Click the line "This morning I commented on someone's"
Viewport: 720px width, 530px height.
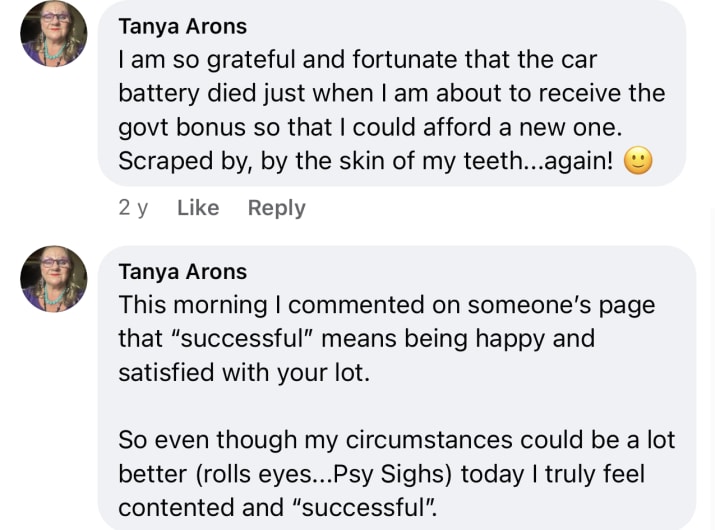[x=386, y=304]
